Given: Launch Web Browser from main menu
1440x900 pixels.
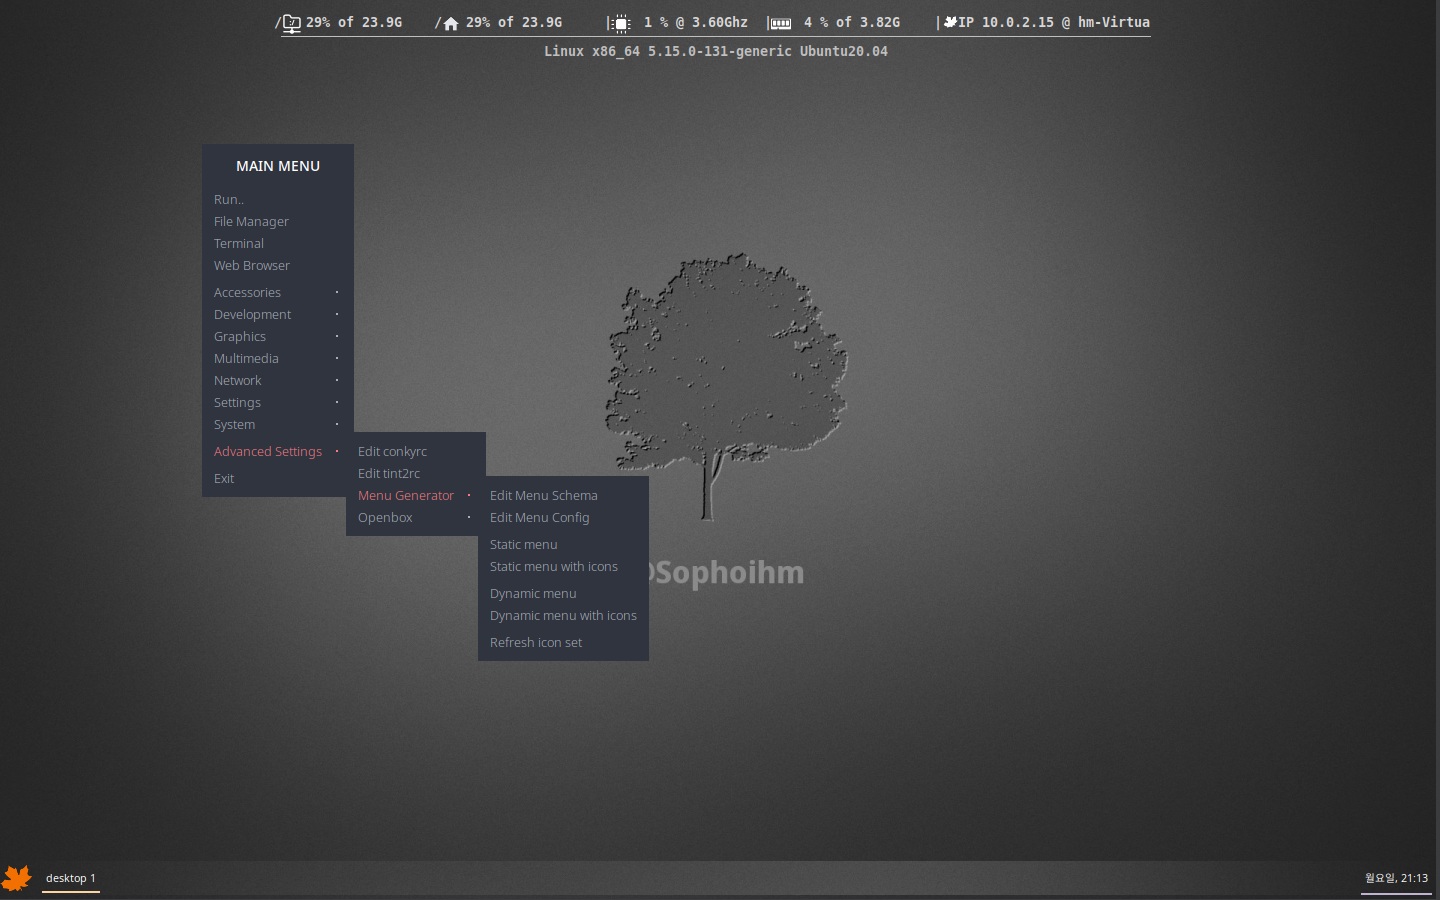Looking at the screenshot, I should 252,265.
